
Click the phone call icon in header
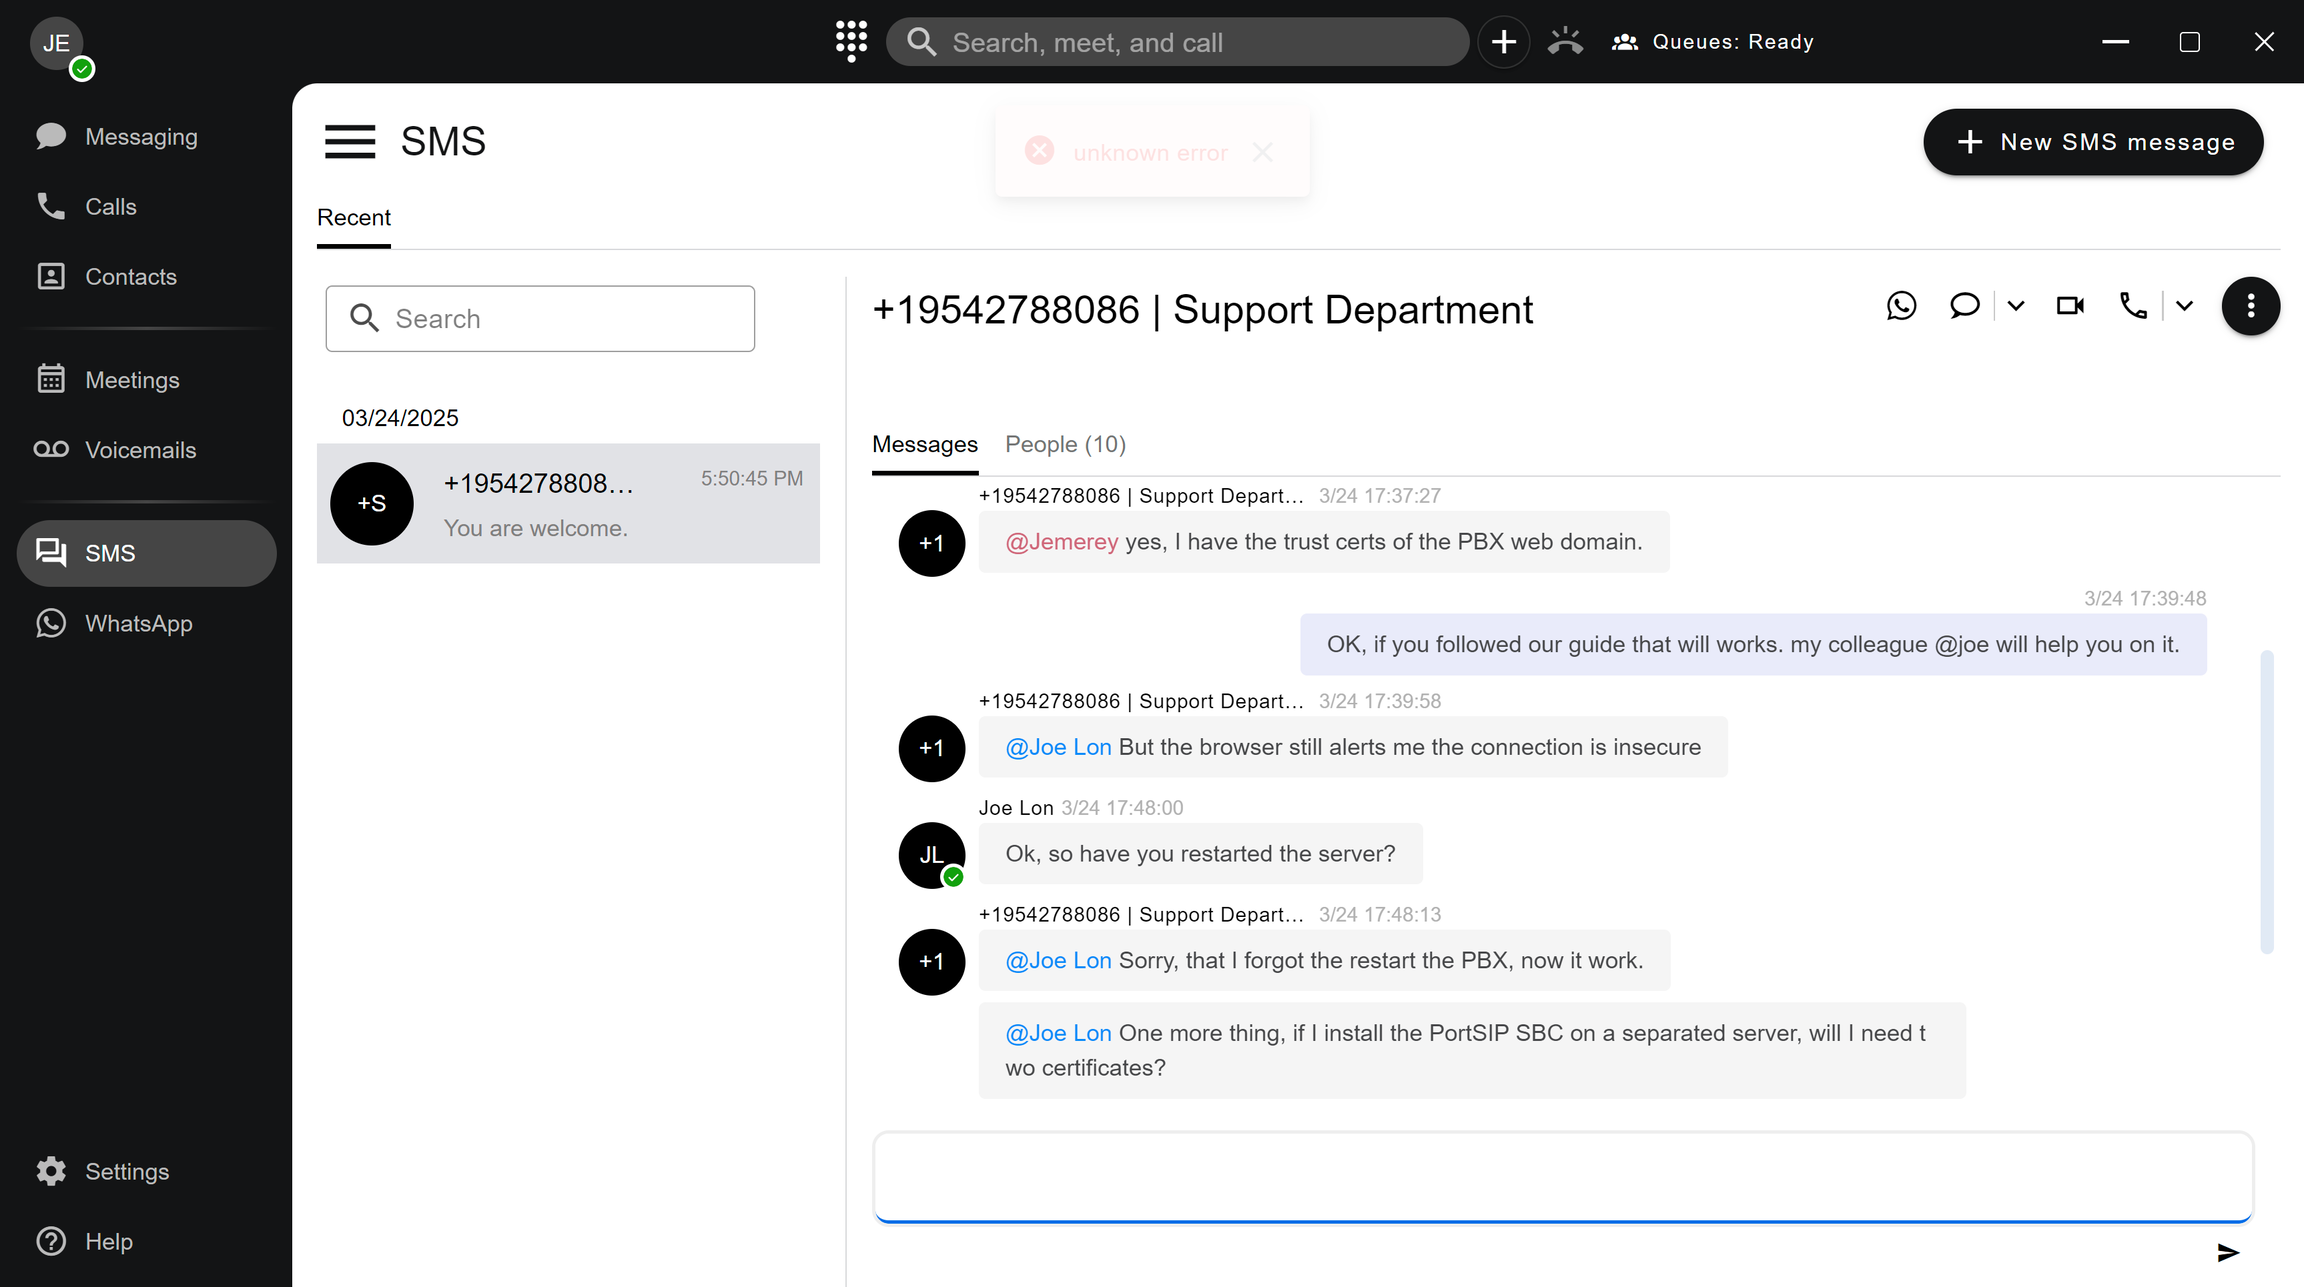point(2133,306)
